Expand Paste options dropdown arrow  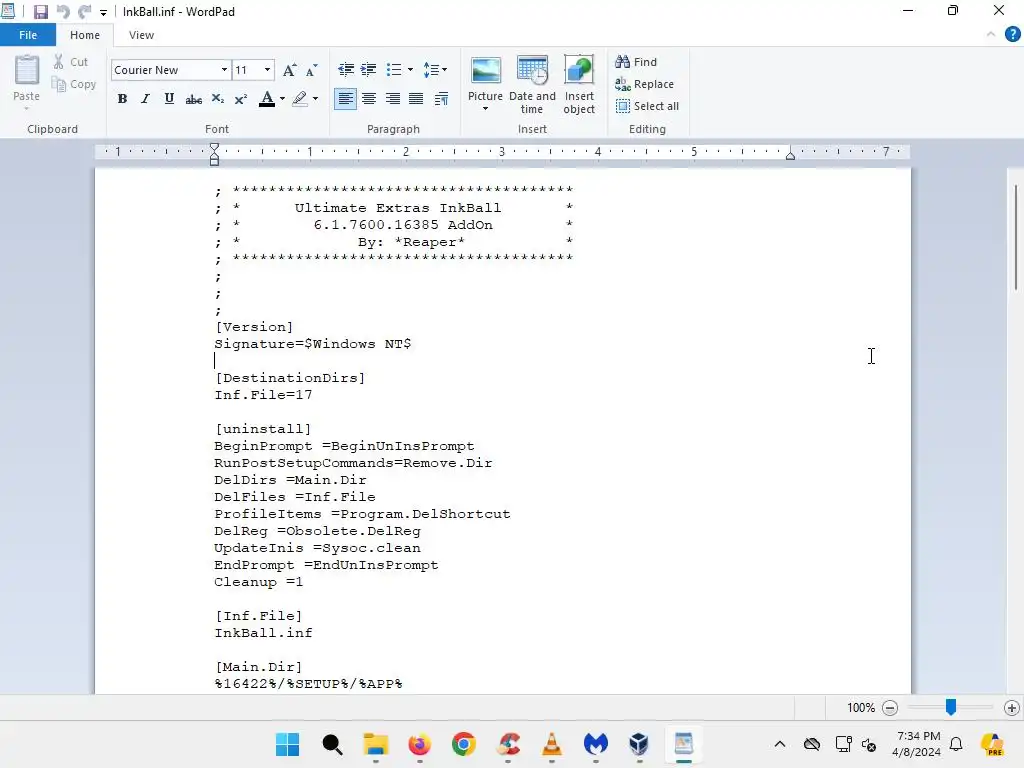point(27,108)
